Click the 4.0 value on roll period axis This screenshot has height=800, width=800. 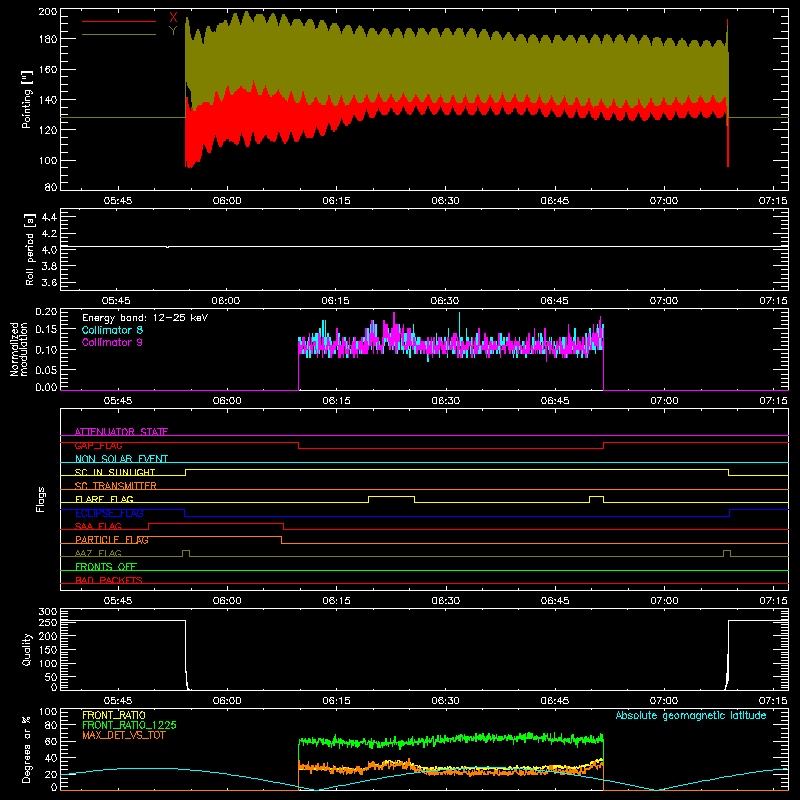49,250
